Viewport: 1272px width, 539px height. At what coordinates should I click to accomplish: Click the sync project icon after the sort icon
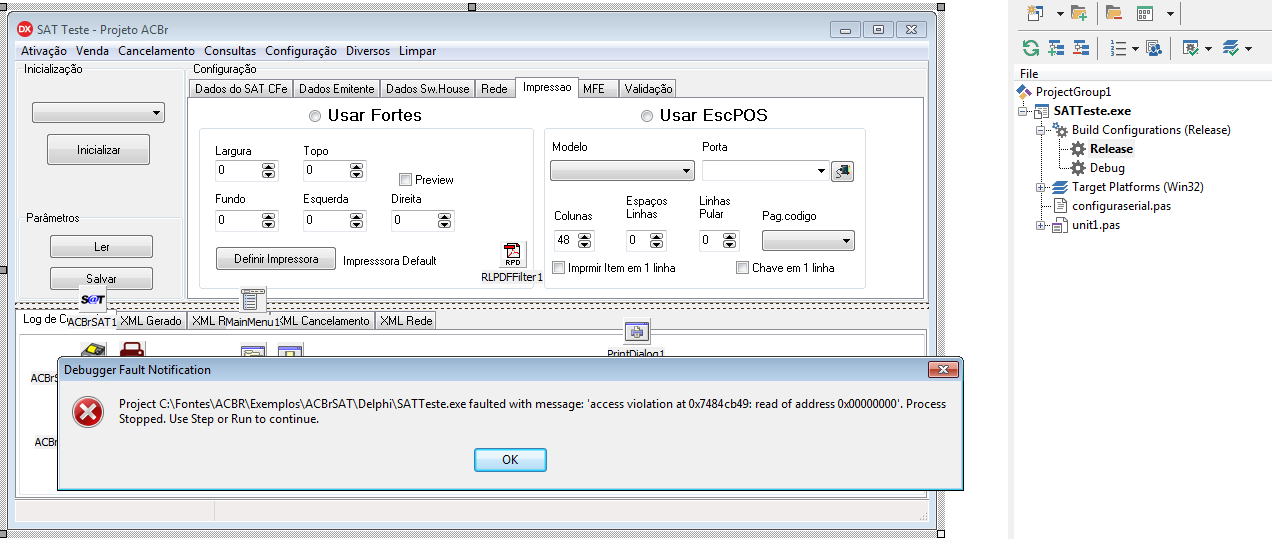pyautogui.click(x=1153, y=47)
